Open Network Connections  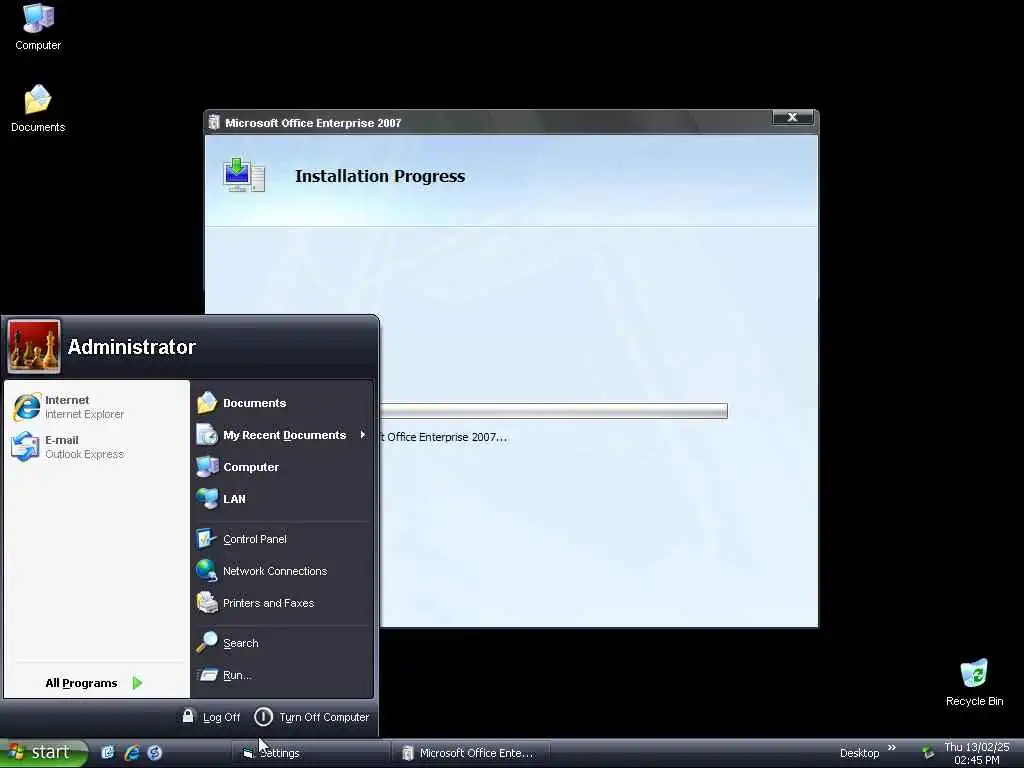point(282,571)
